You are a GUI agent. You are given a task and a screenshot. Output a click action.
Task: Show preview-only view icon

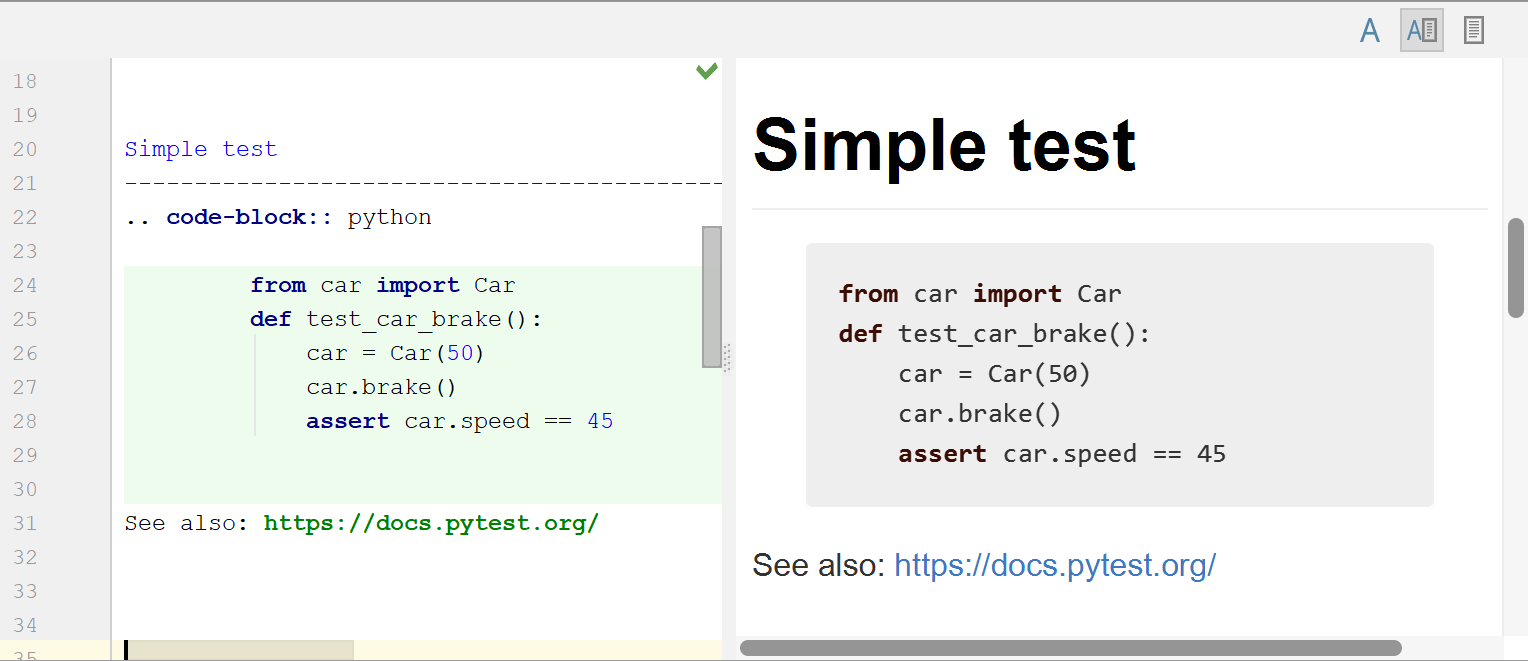[x=1473, y=31]
